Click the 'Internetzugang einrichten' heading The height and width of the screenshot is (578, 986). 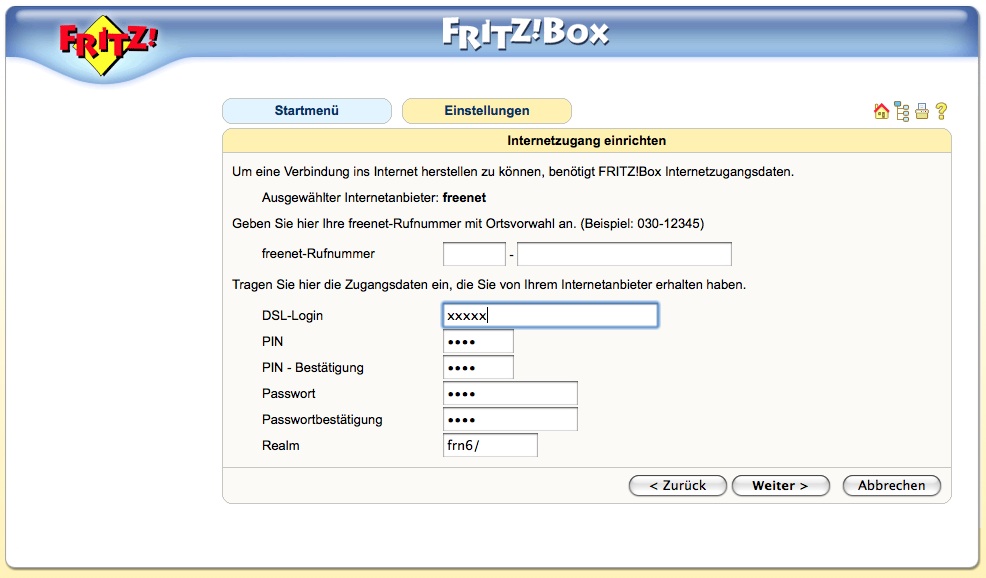587,141
